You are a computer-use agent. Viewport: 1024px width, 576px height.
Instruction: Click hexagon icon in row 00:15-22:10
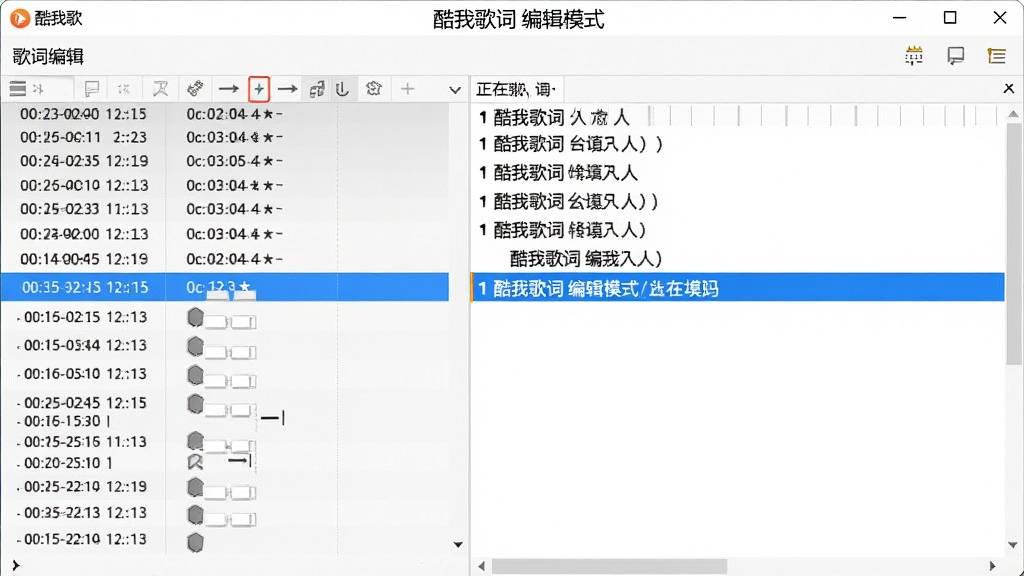(x=195, y=542)
